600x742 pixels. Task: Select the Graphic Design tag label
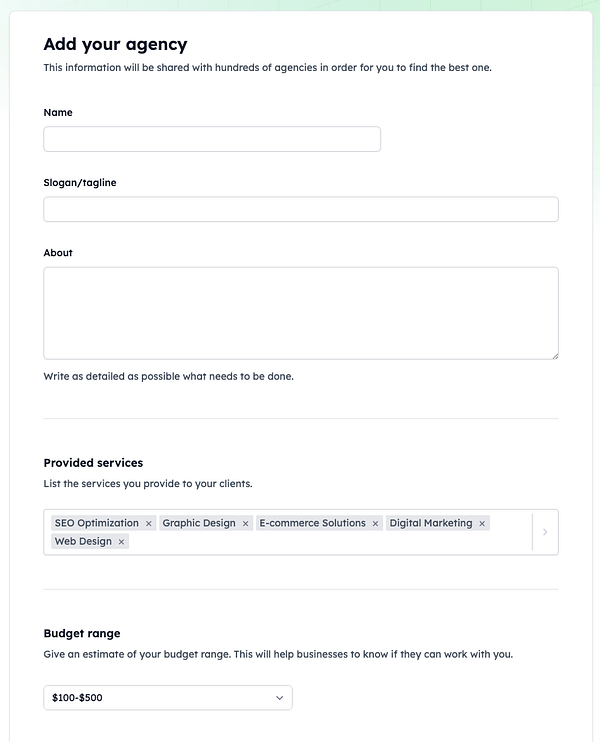point(199,523)
